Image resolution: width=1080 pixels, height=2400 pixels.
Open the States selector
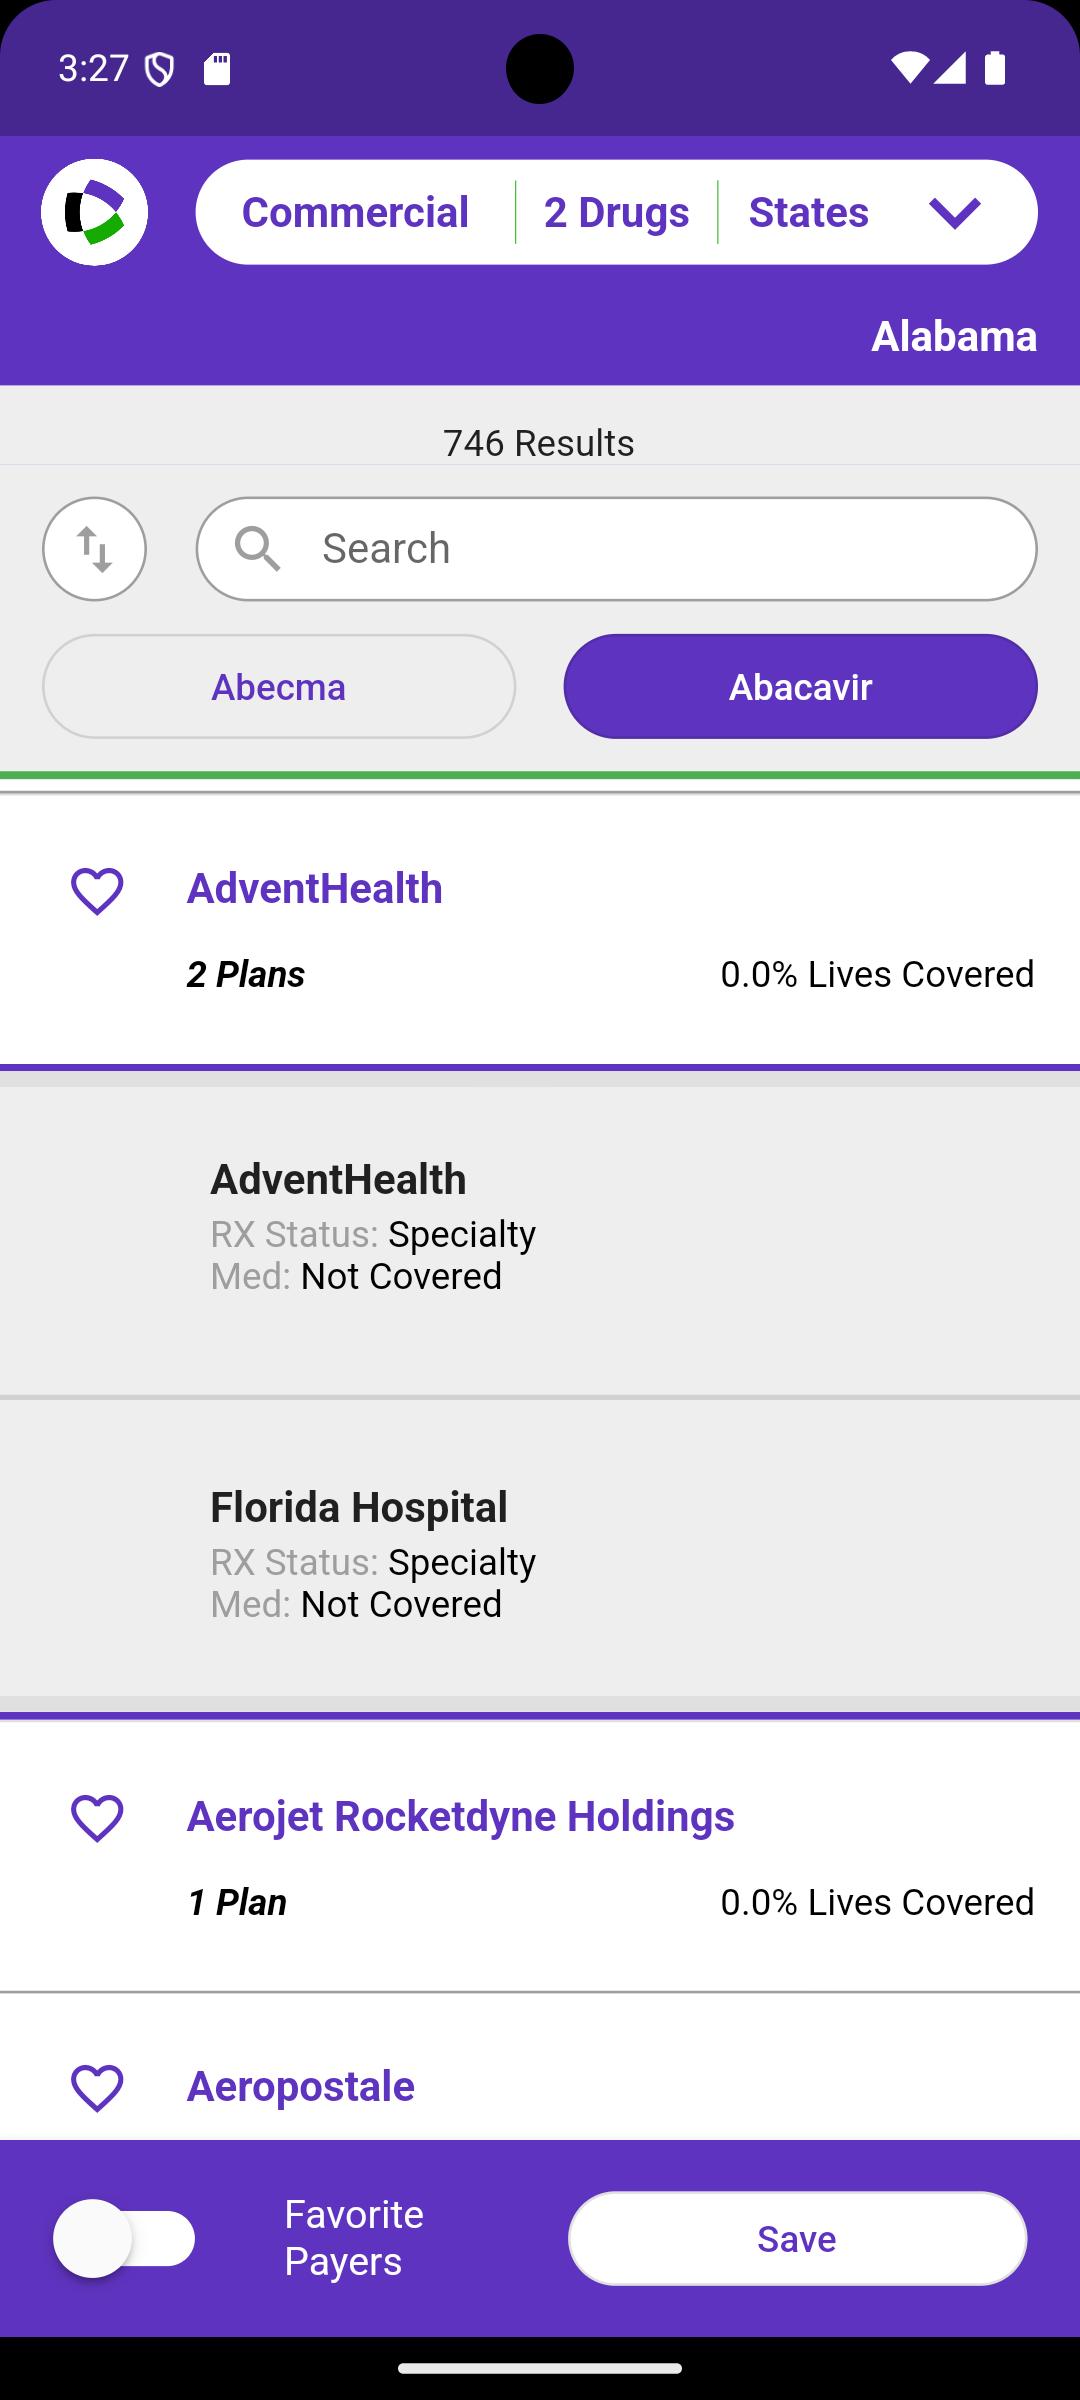point(808,212)
